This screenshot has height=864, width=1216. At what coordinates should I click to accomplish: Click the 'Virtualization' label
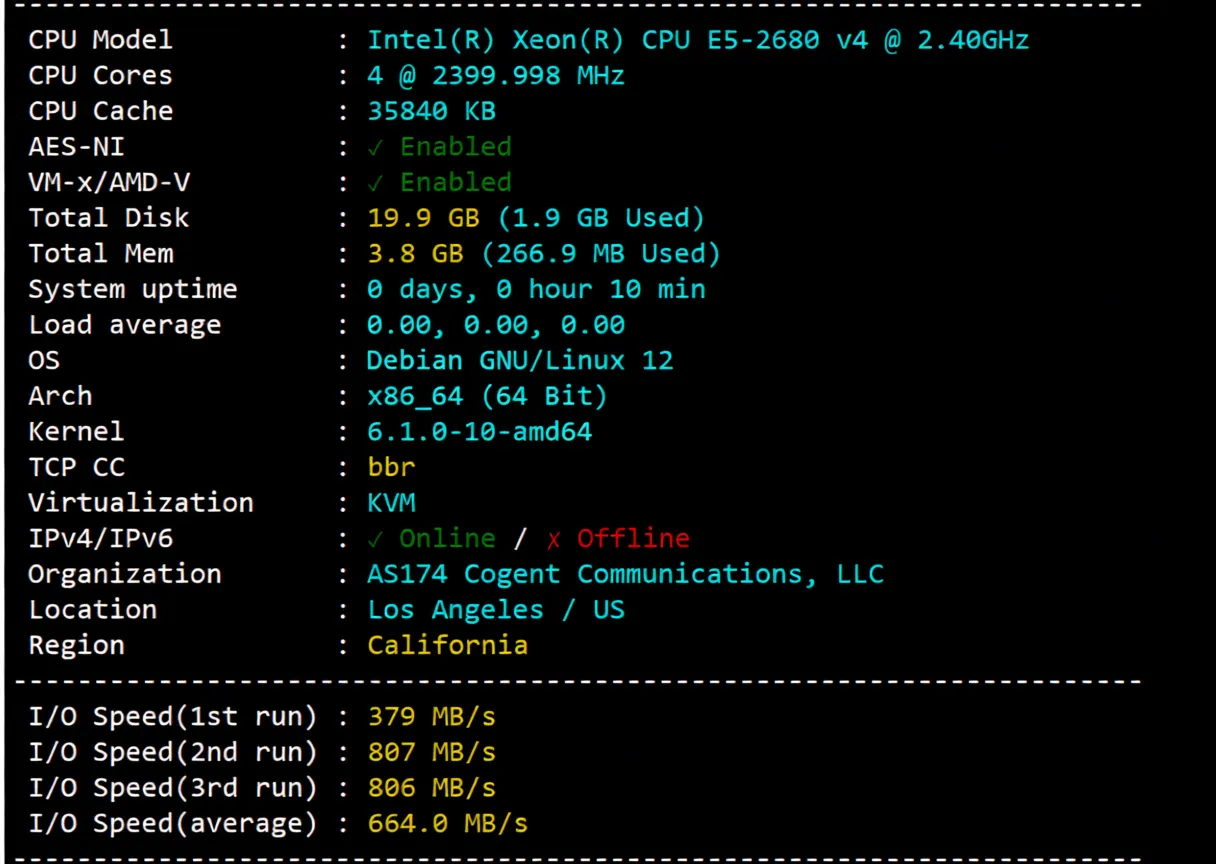(x=141, y=503)
